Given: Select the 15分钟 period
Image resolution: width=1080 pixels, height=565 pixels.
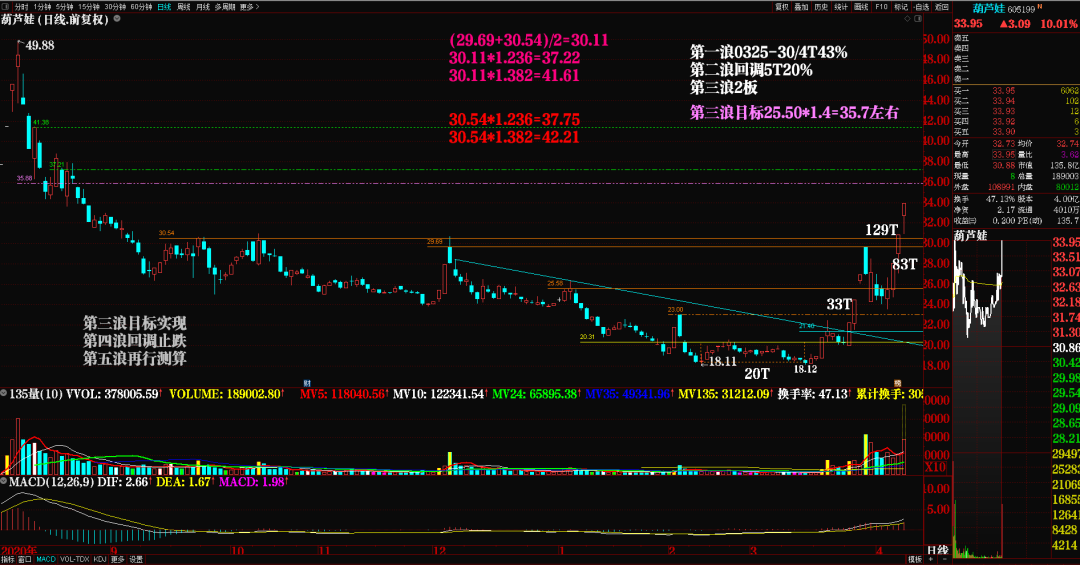Looking at the screenshot, I should click(x=89, y=7).
